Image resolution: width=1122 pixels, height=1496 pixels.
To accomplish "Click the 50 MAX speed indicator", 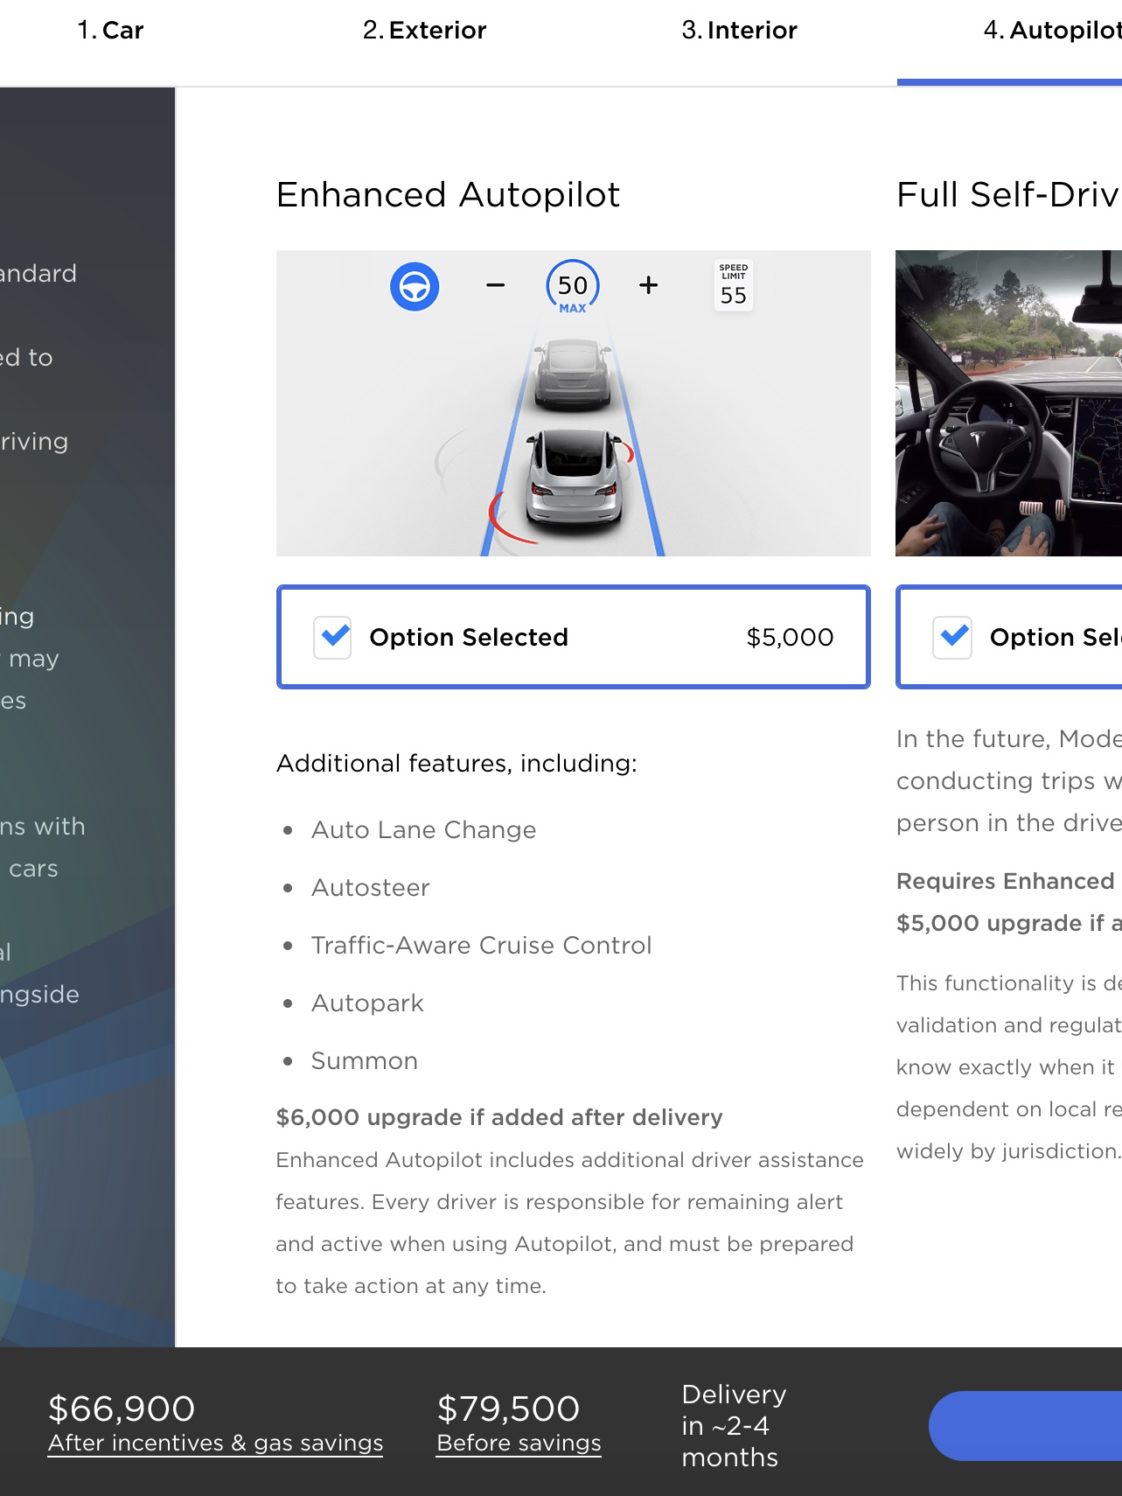I will click(573, 287).
